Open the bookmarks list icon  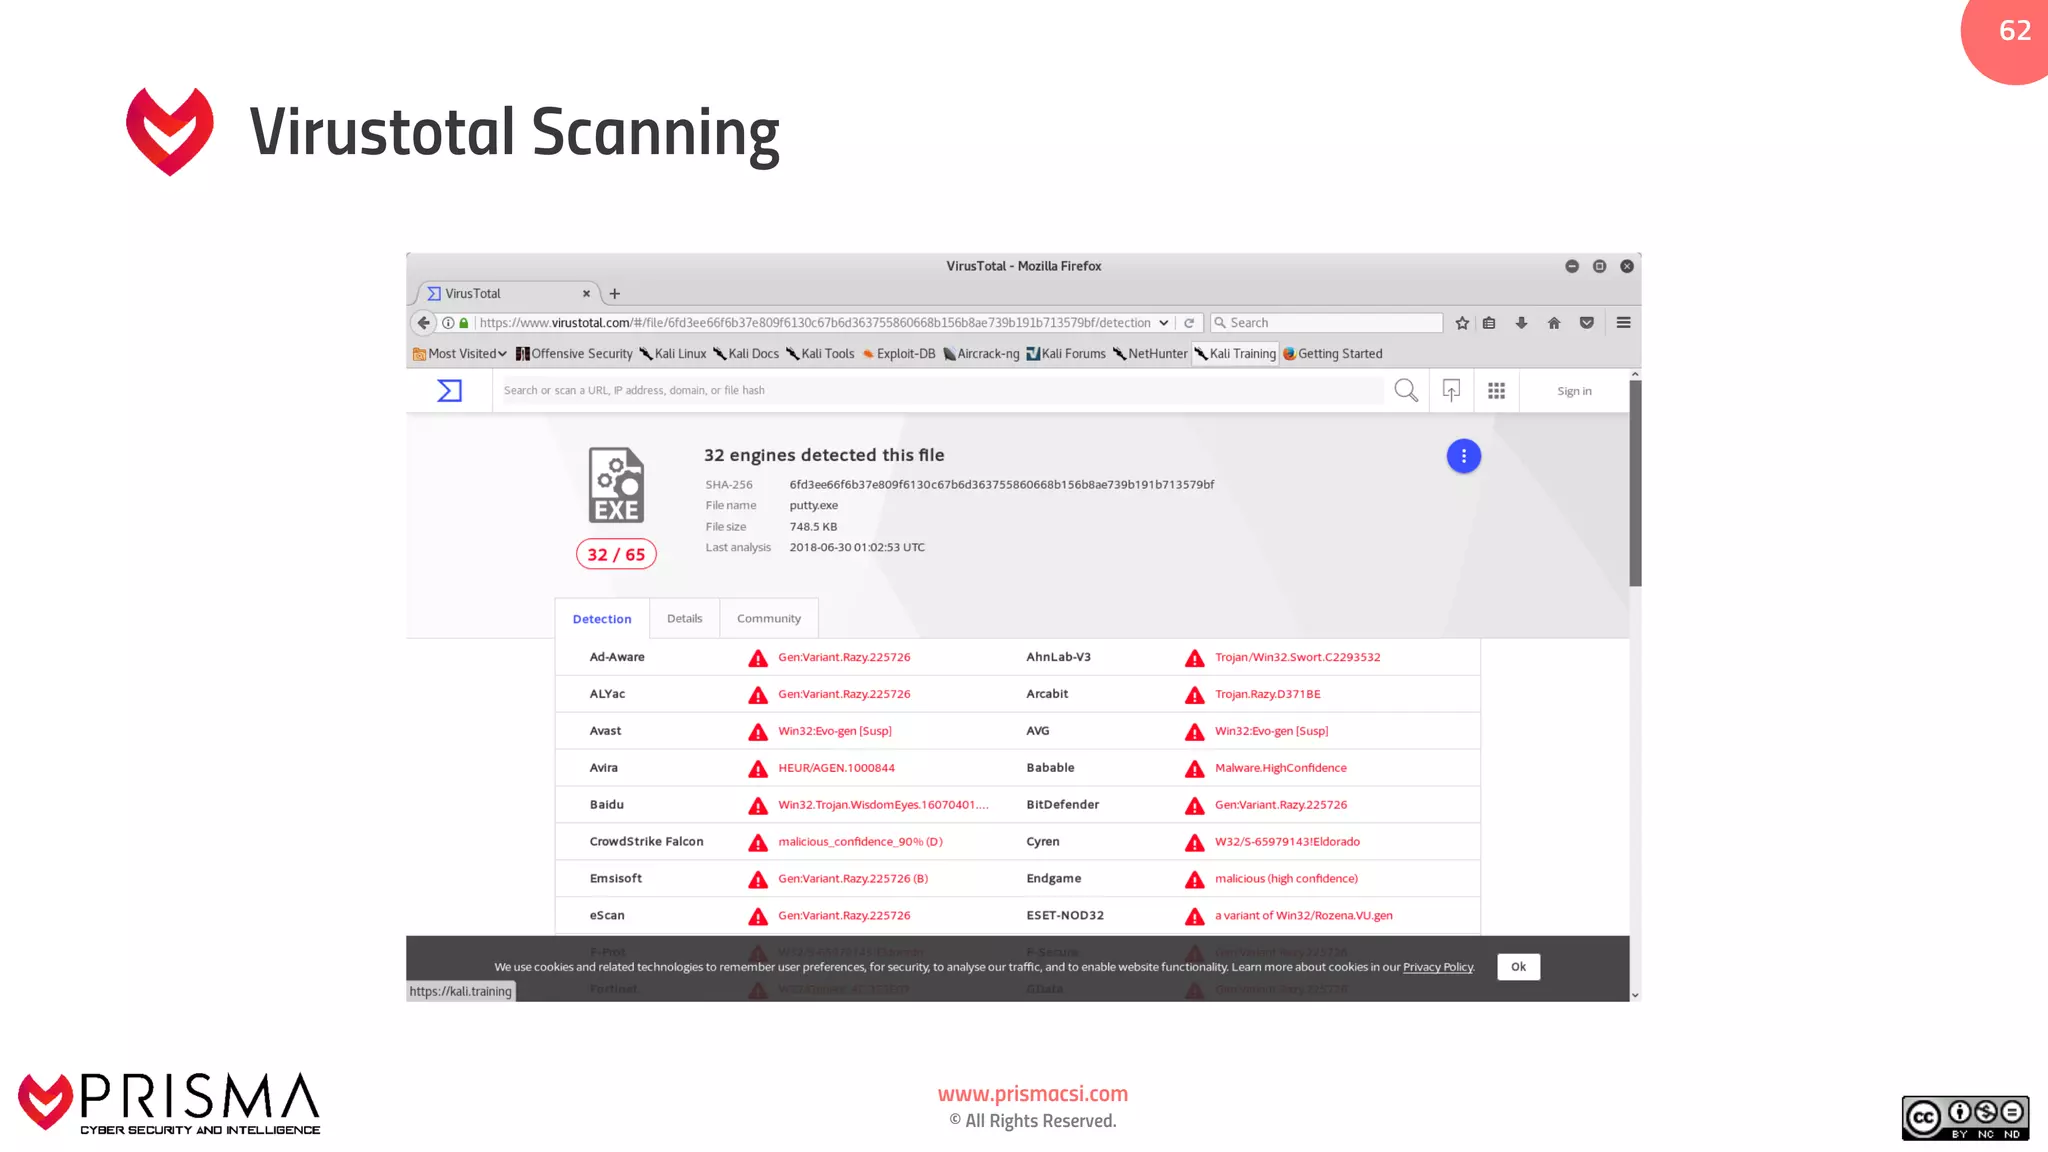(1489, 323)
